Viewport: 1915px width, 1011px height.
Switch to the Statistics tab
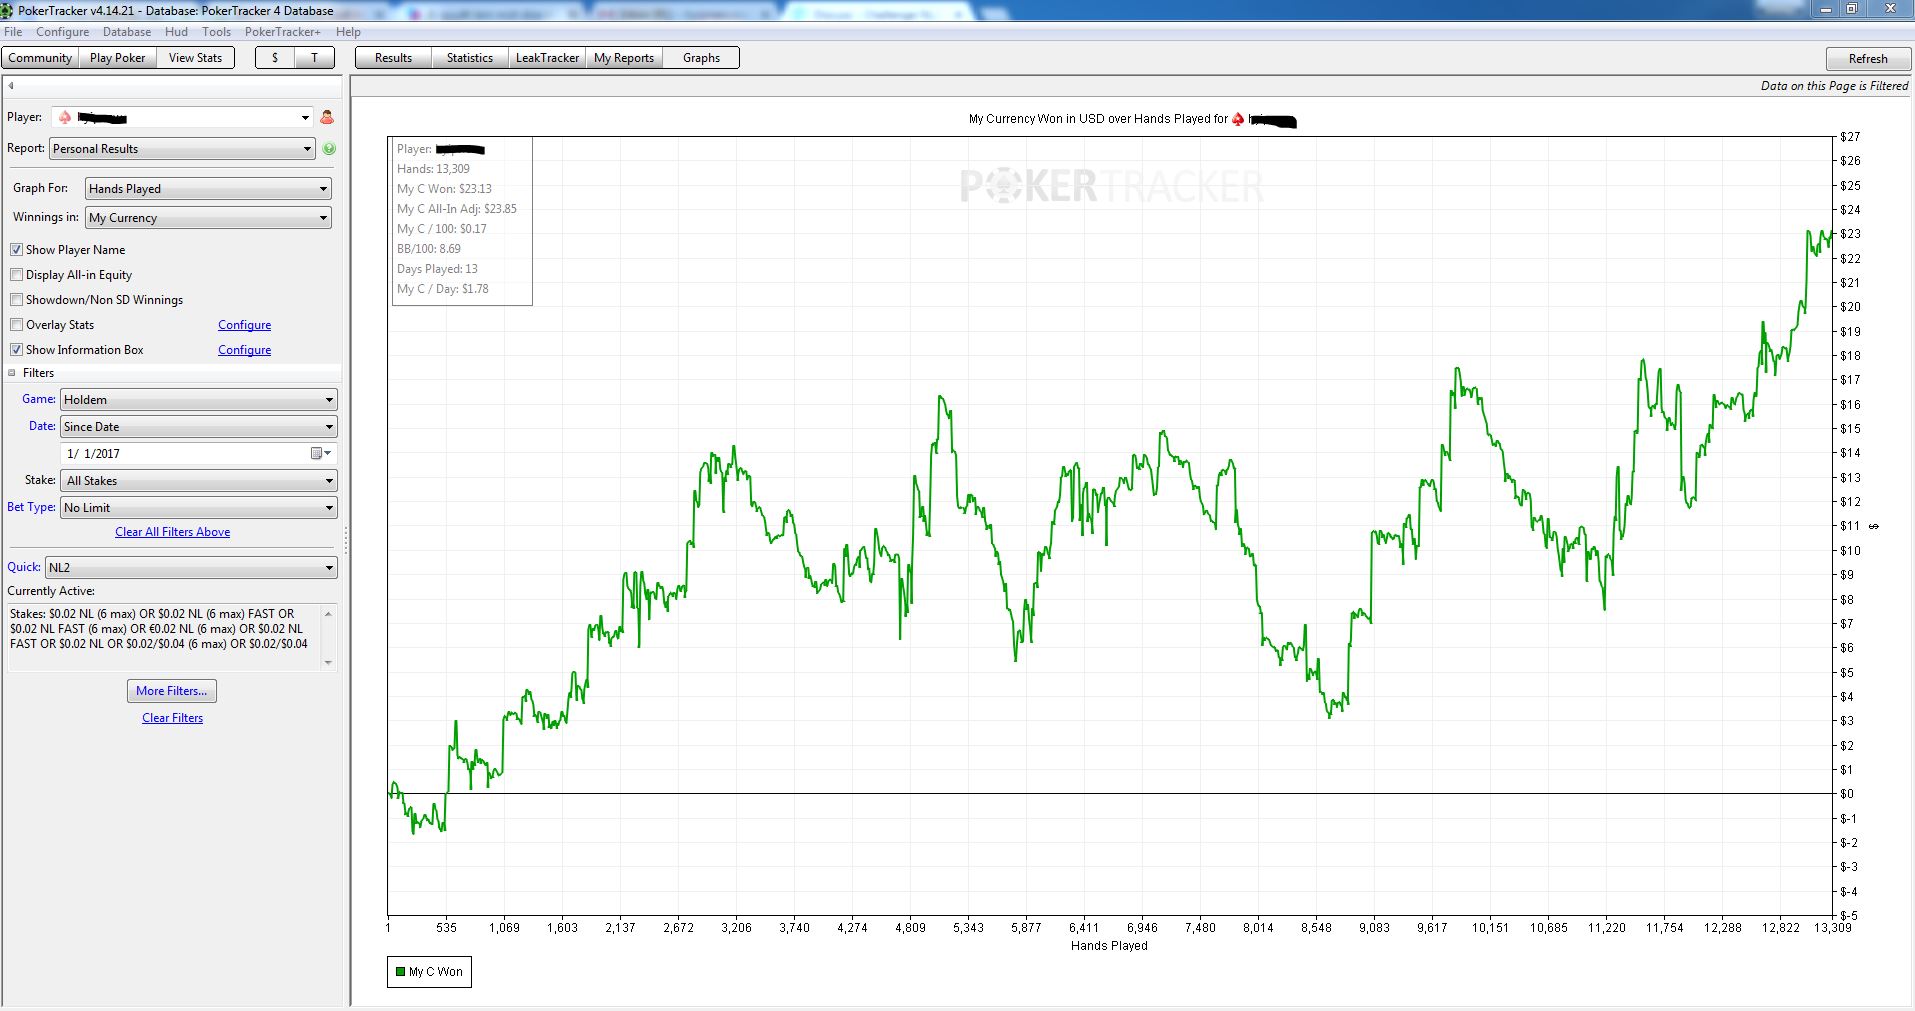470,58
